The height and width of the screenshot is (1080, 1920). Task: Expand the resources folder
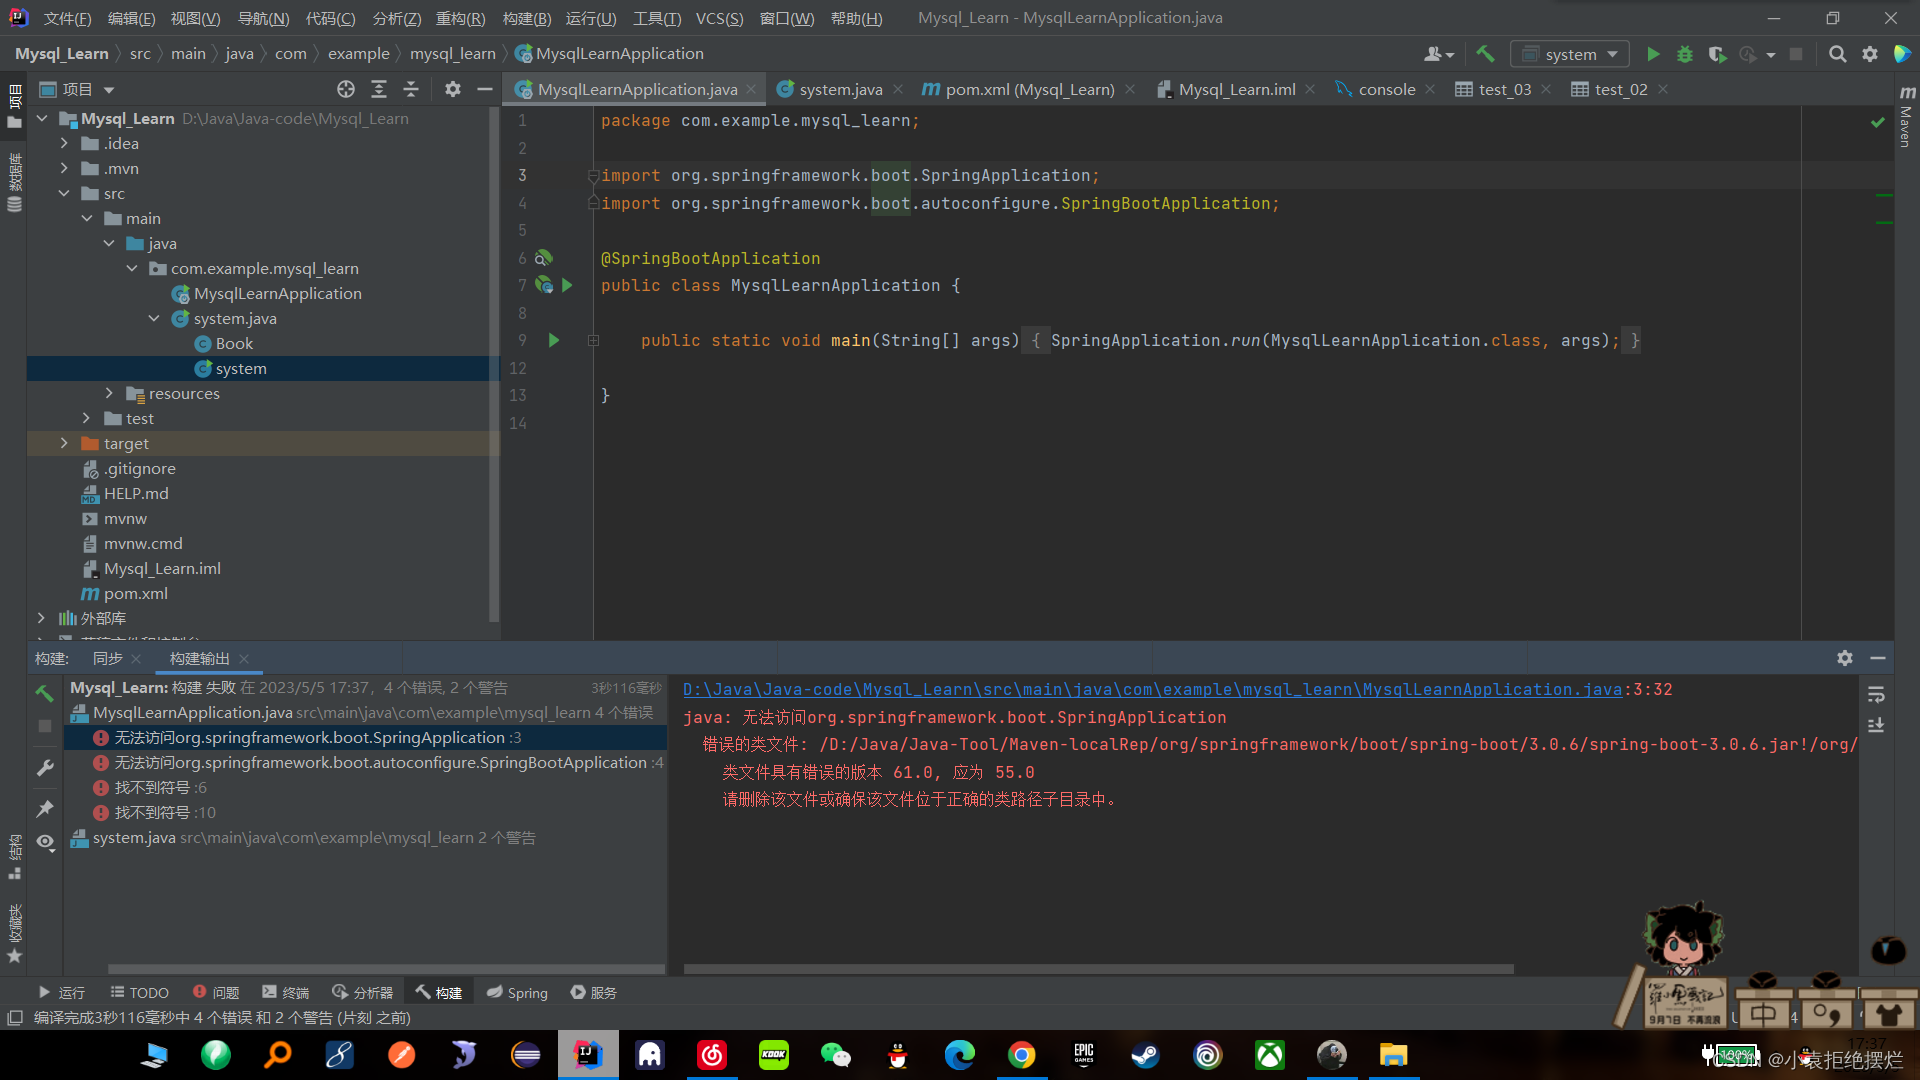pos(109,394)
